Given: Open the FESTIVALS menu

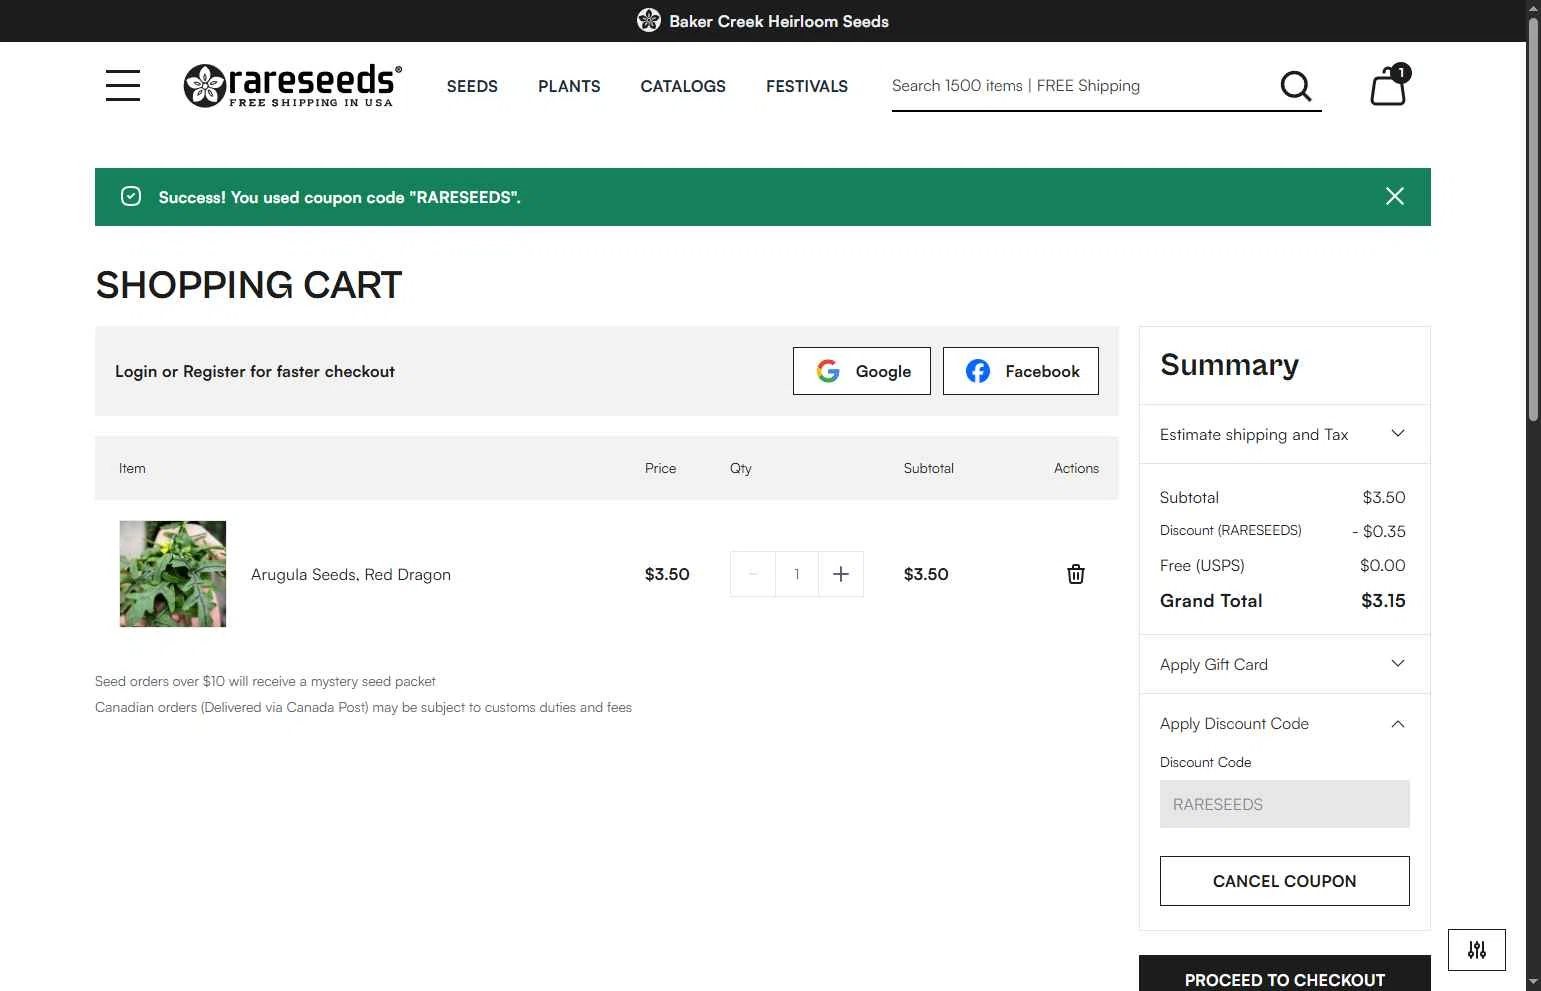Looking at the screenshot, I should coord(807,86).
